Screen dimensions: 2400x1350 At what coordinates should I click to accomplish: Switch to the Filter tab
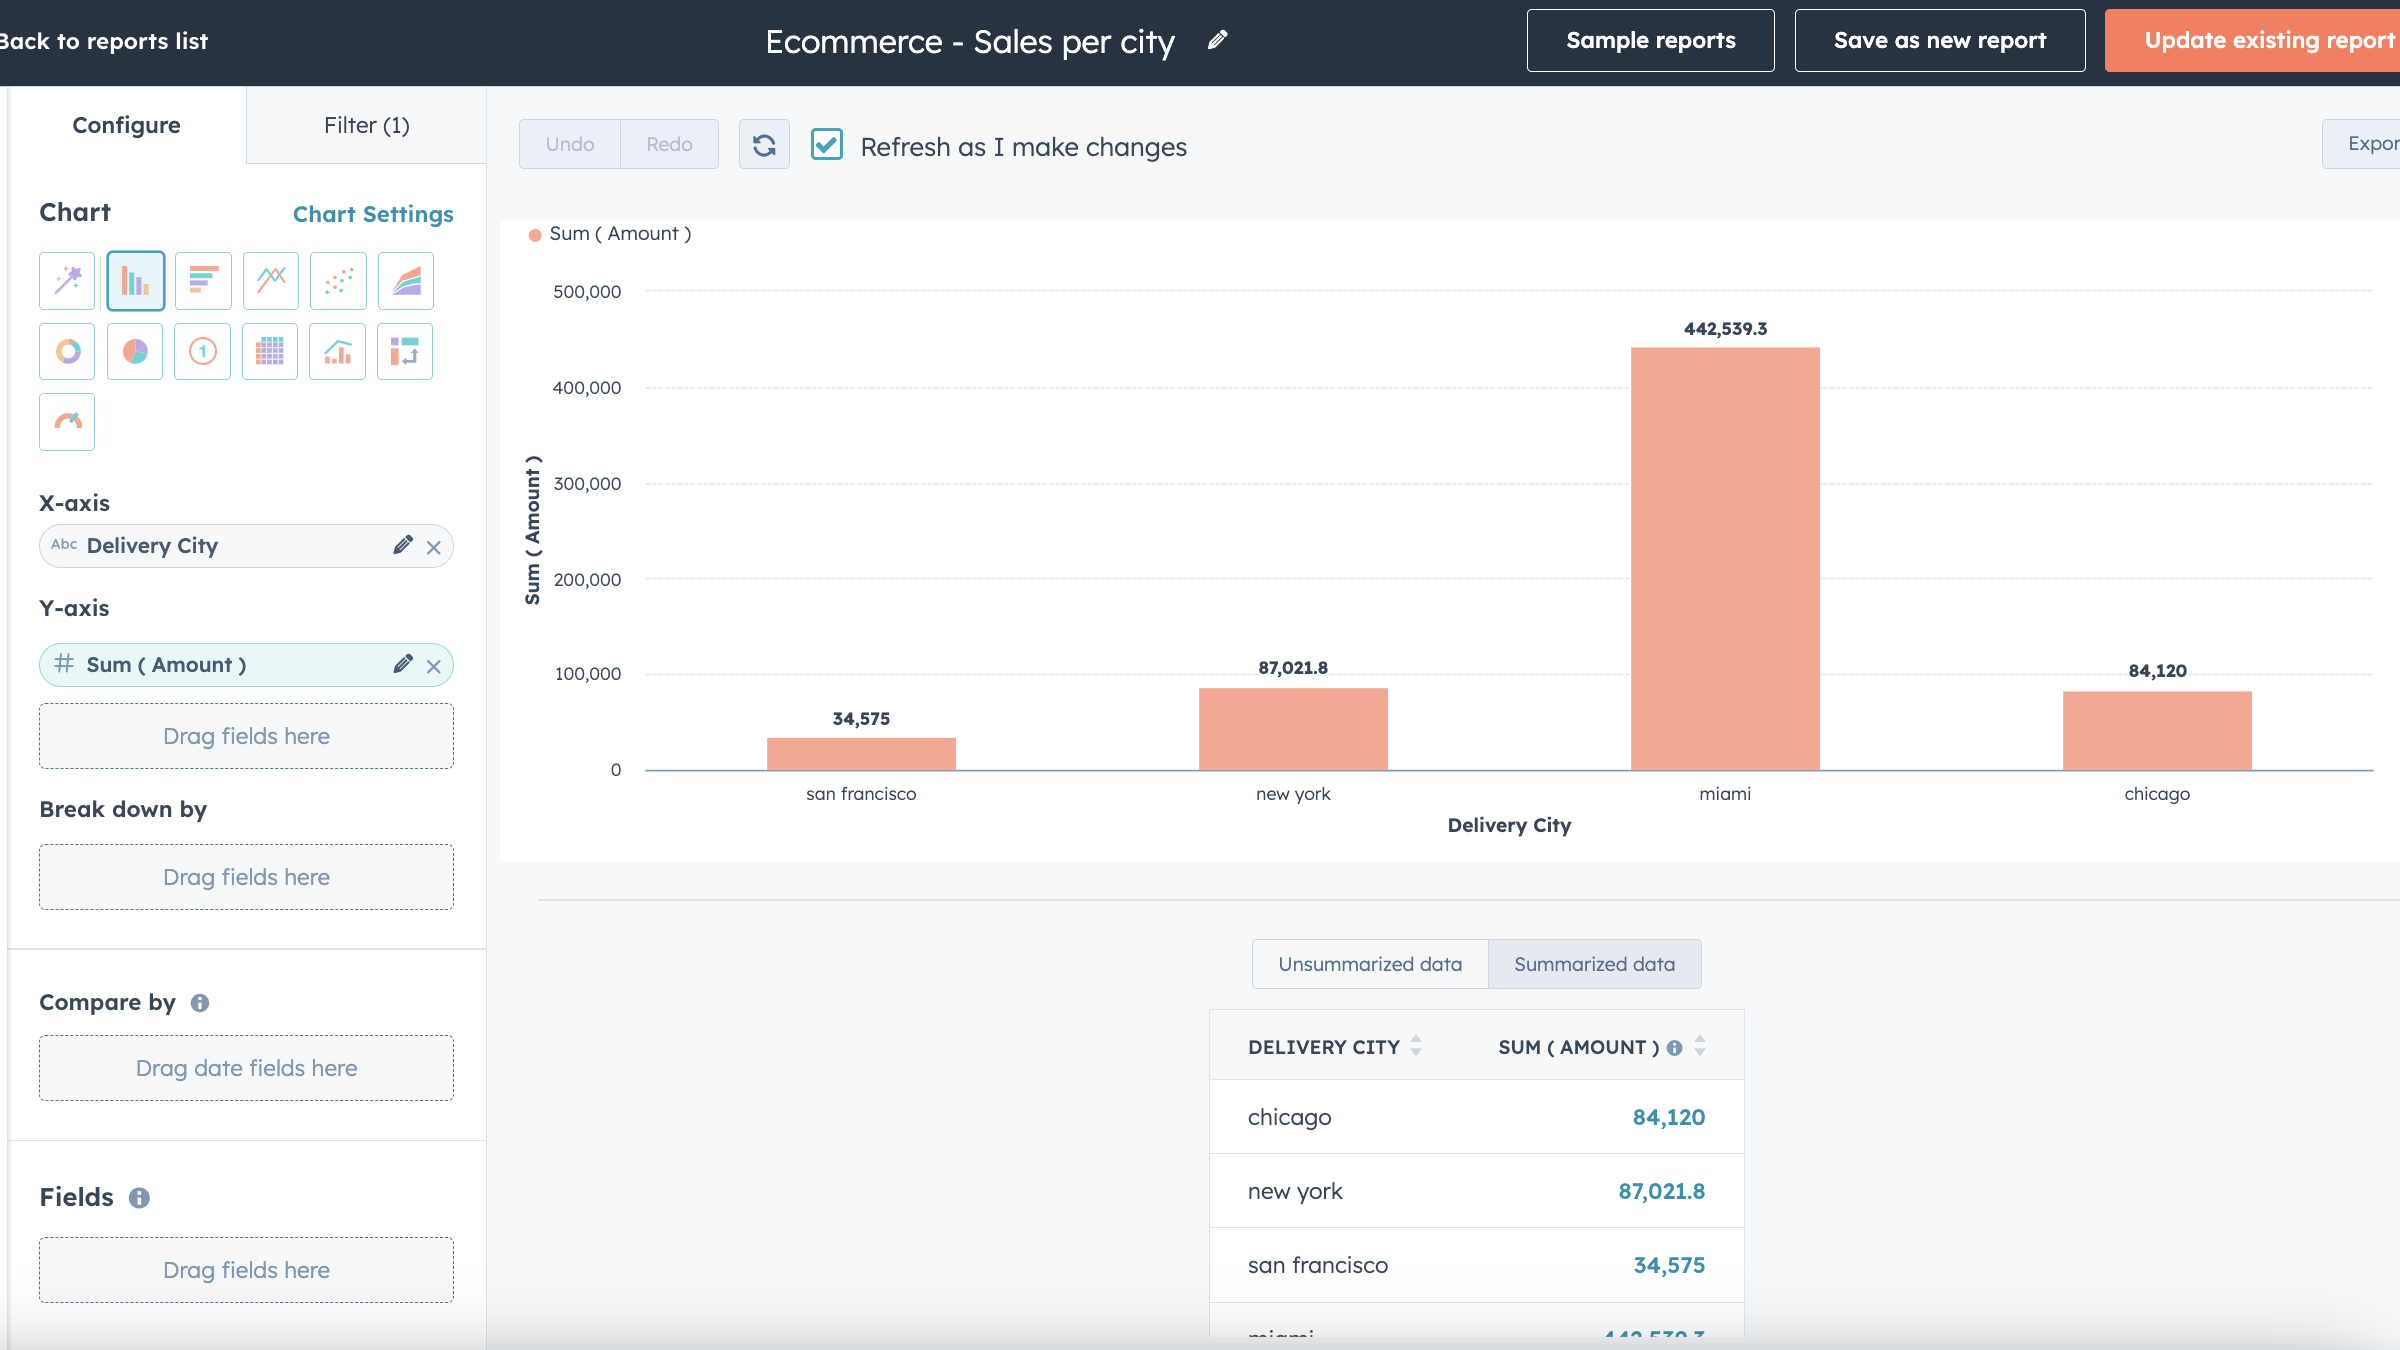coord(366,124)
